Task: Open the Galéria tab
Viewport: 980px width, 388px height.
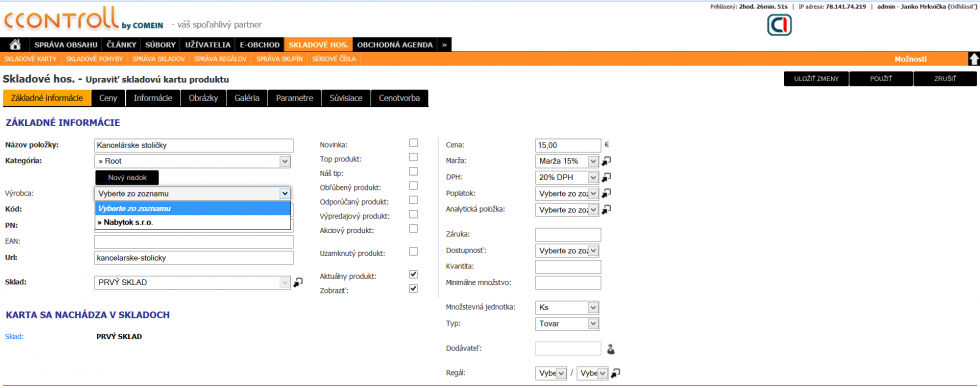Action: click(x=247, y=99)
